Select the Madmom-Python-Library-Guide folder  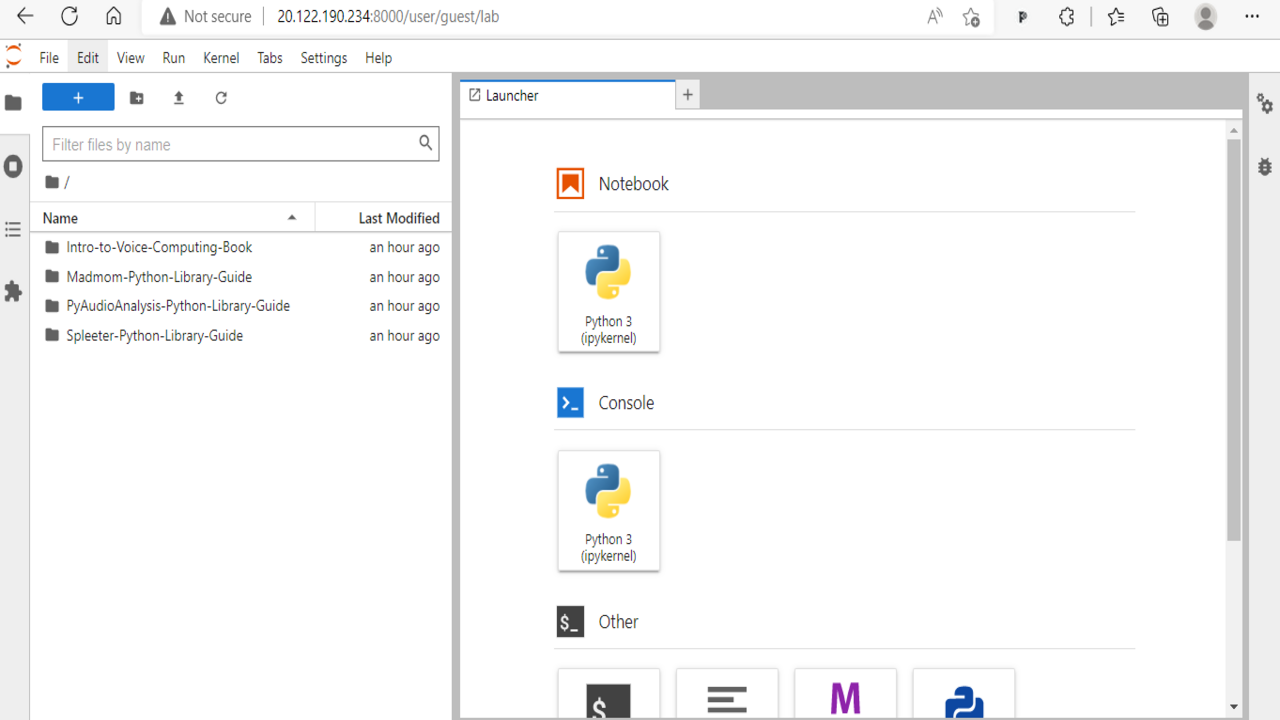pos(241,277)
